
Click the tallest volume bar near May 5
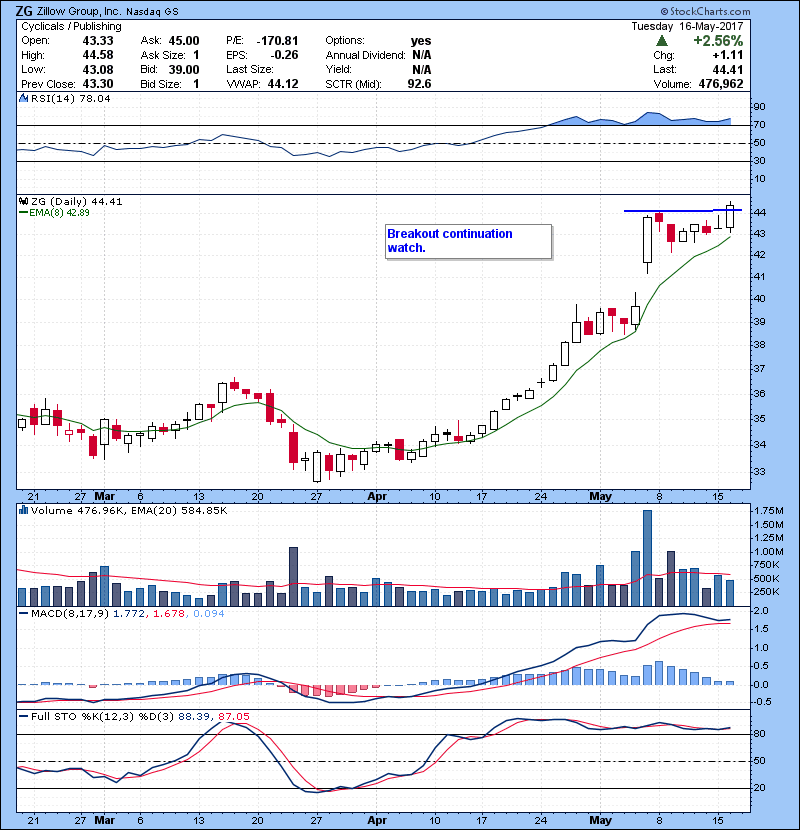point(647,558)
